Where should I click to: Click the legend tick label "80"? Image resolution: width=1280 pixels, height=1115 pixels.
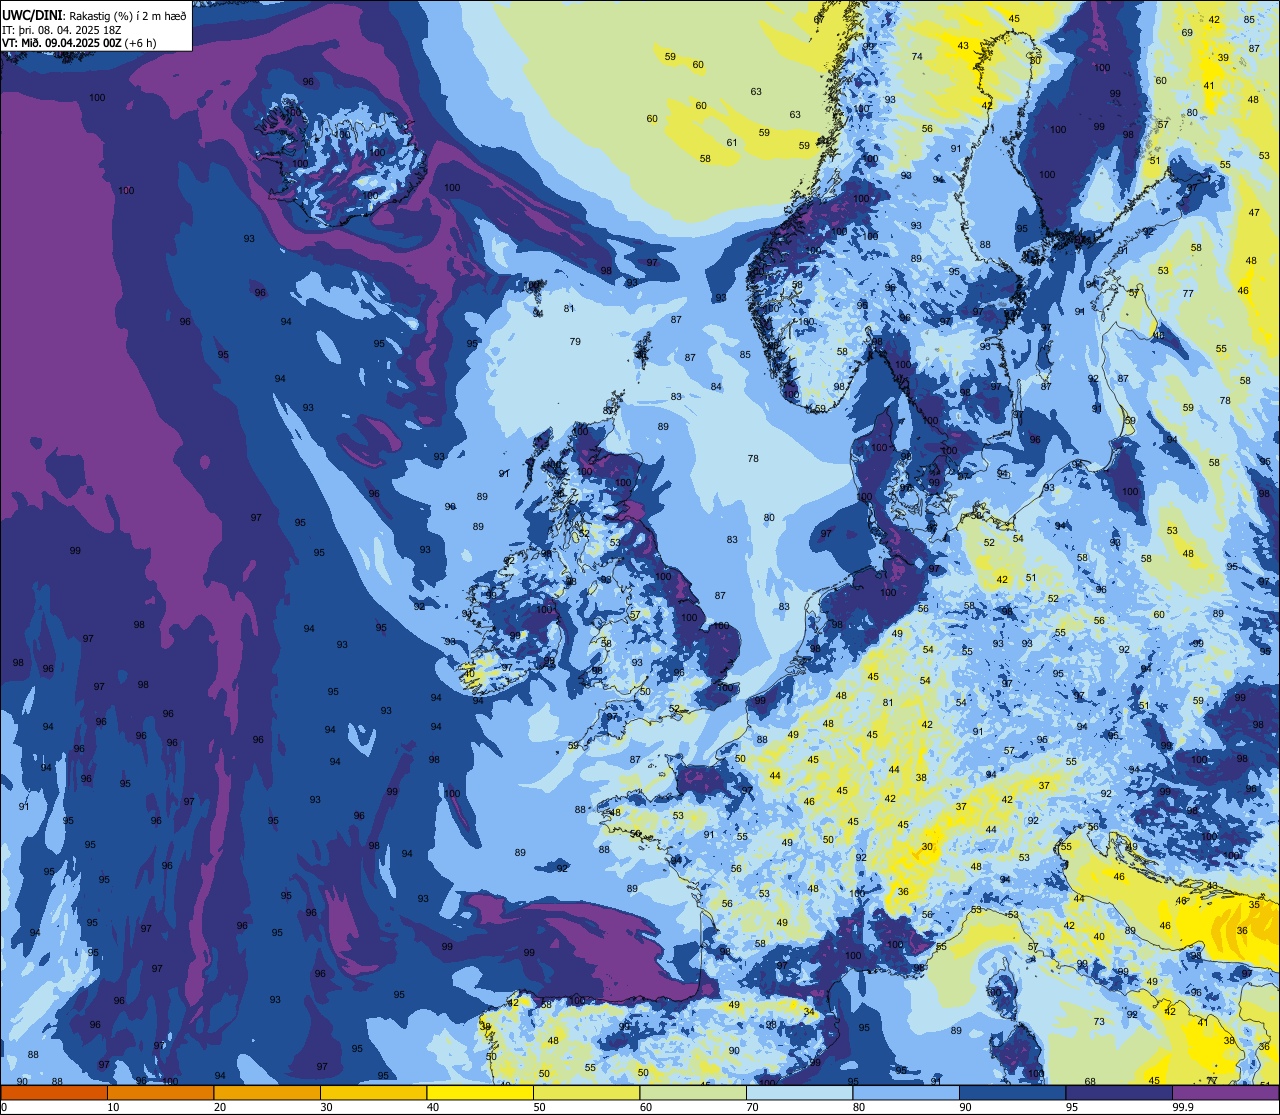coord(859,1107)
